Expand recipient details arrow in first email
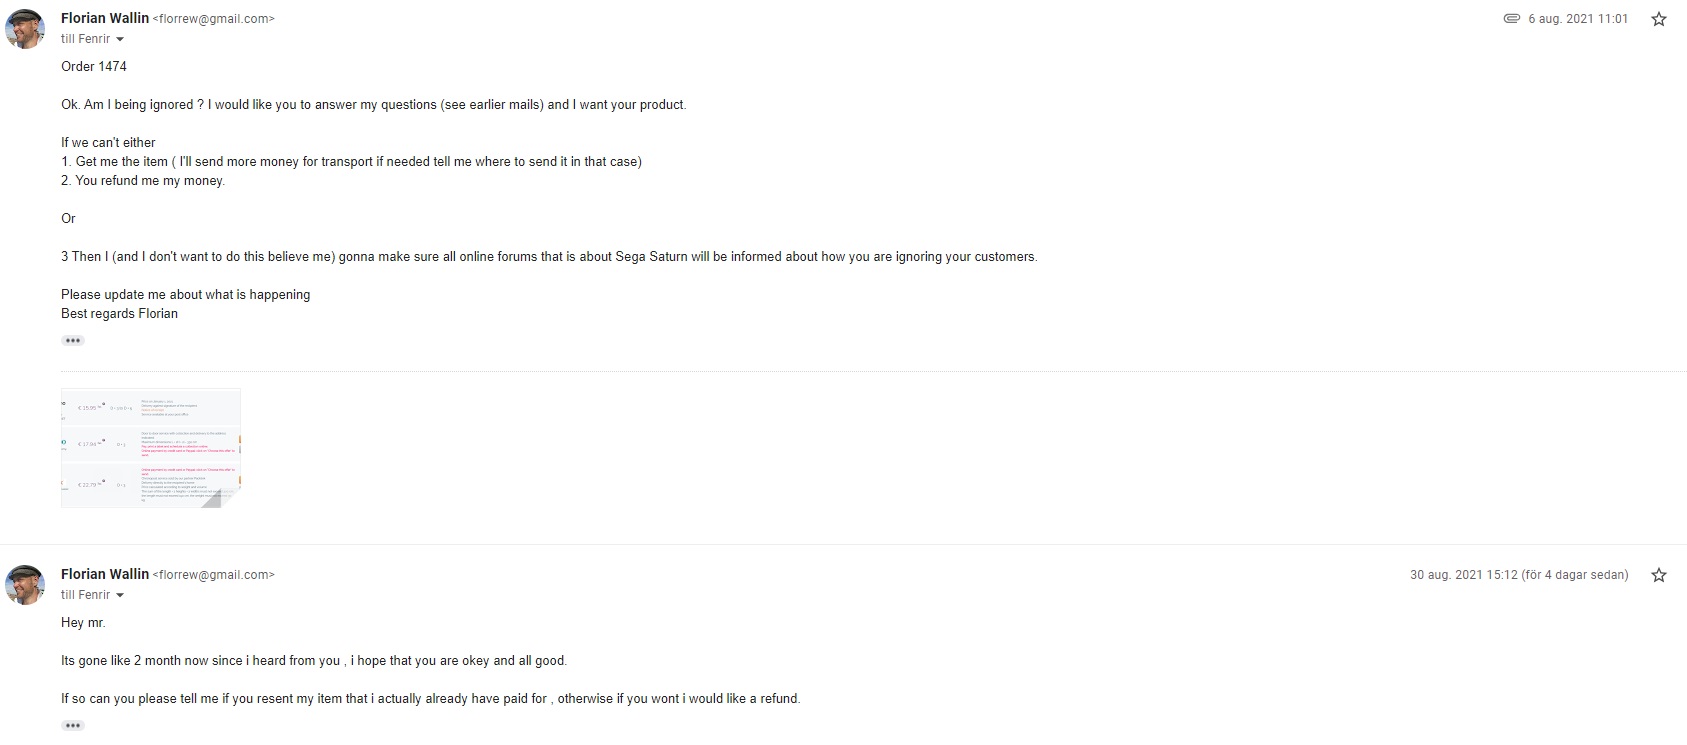Screen dimensions: 1687x745 pos(120,39)
